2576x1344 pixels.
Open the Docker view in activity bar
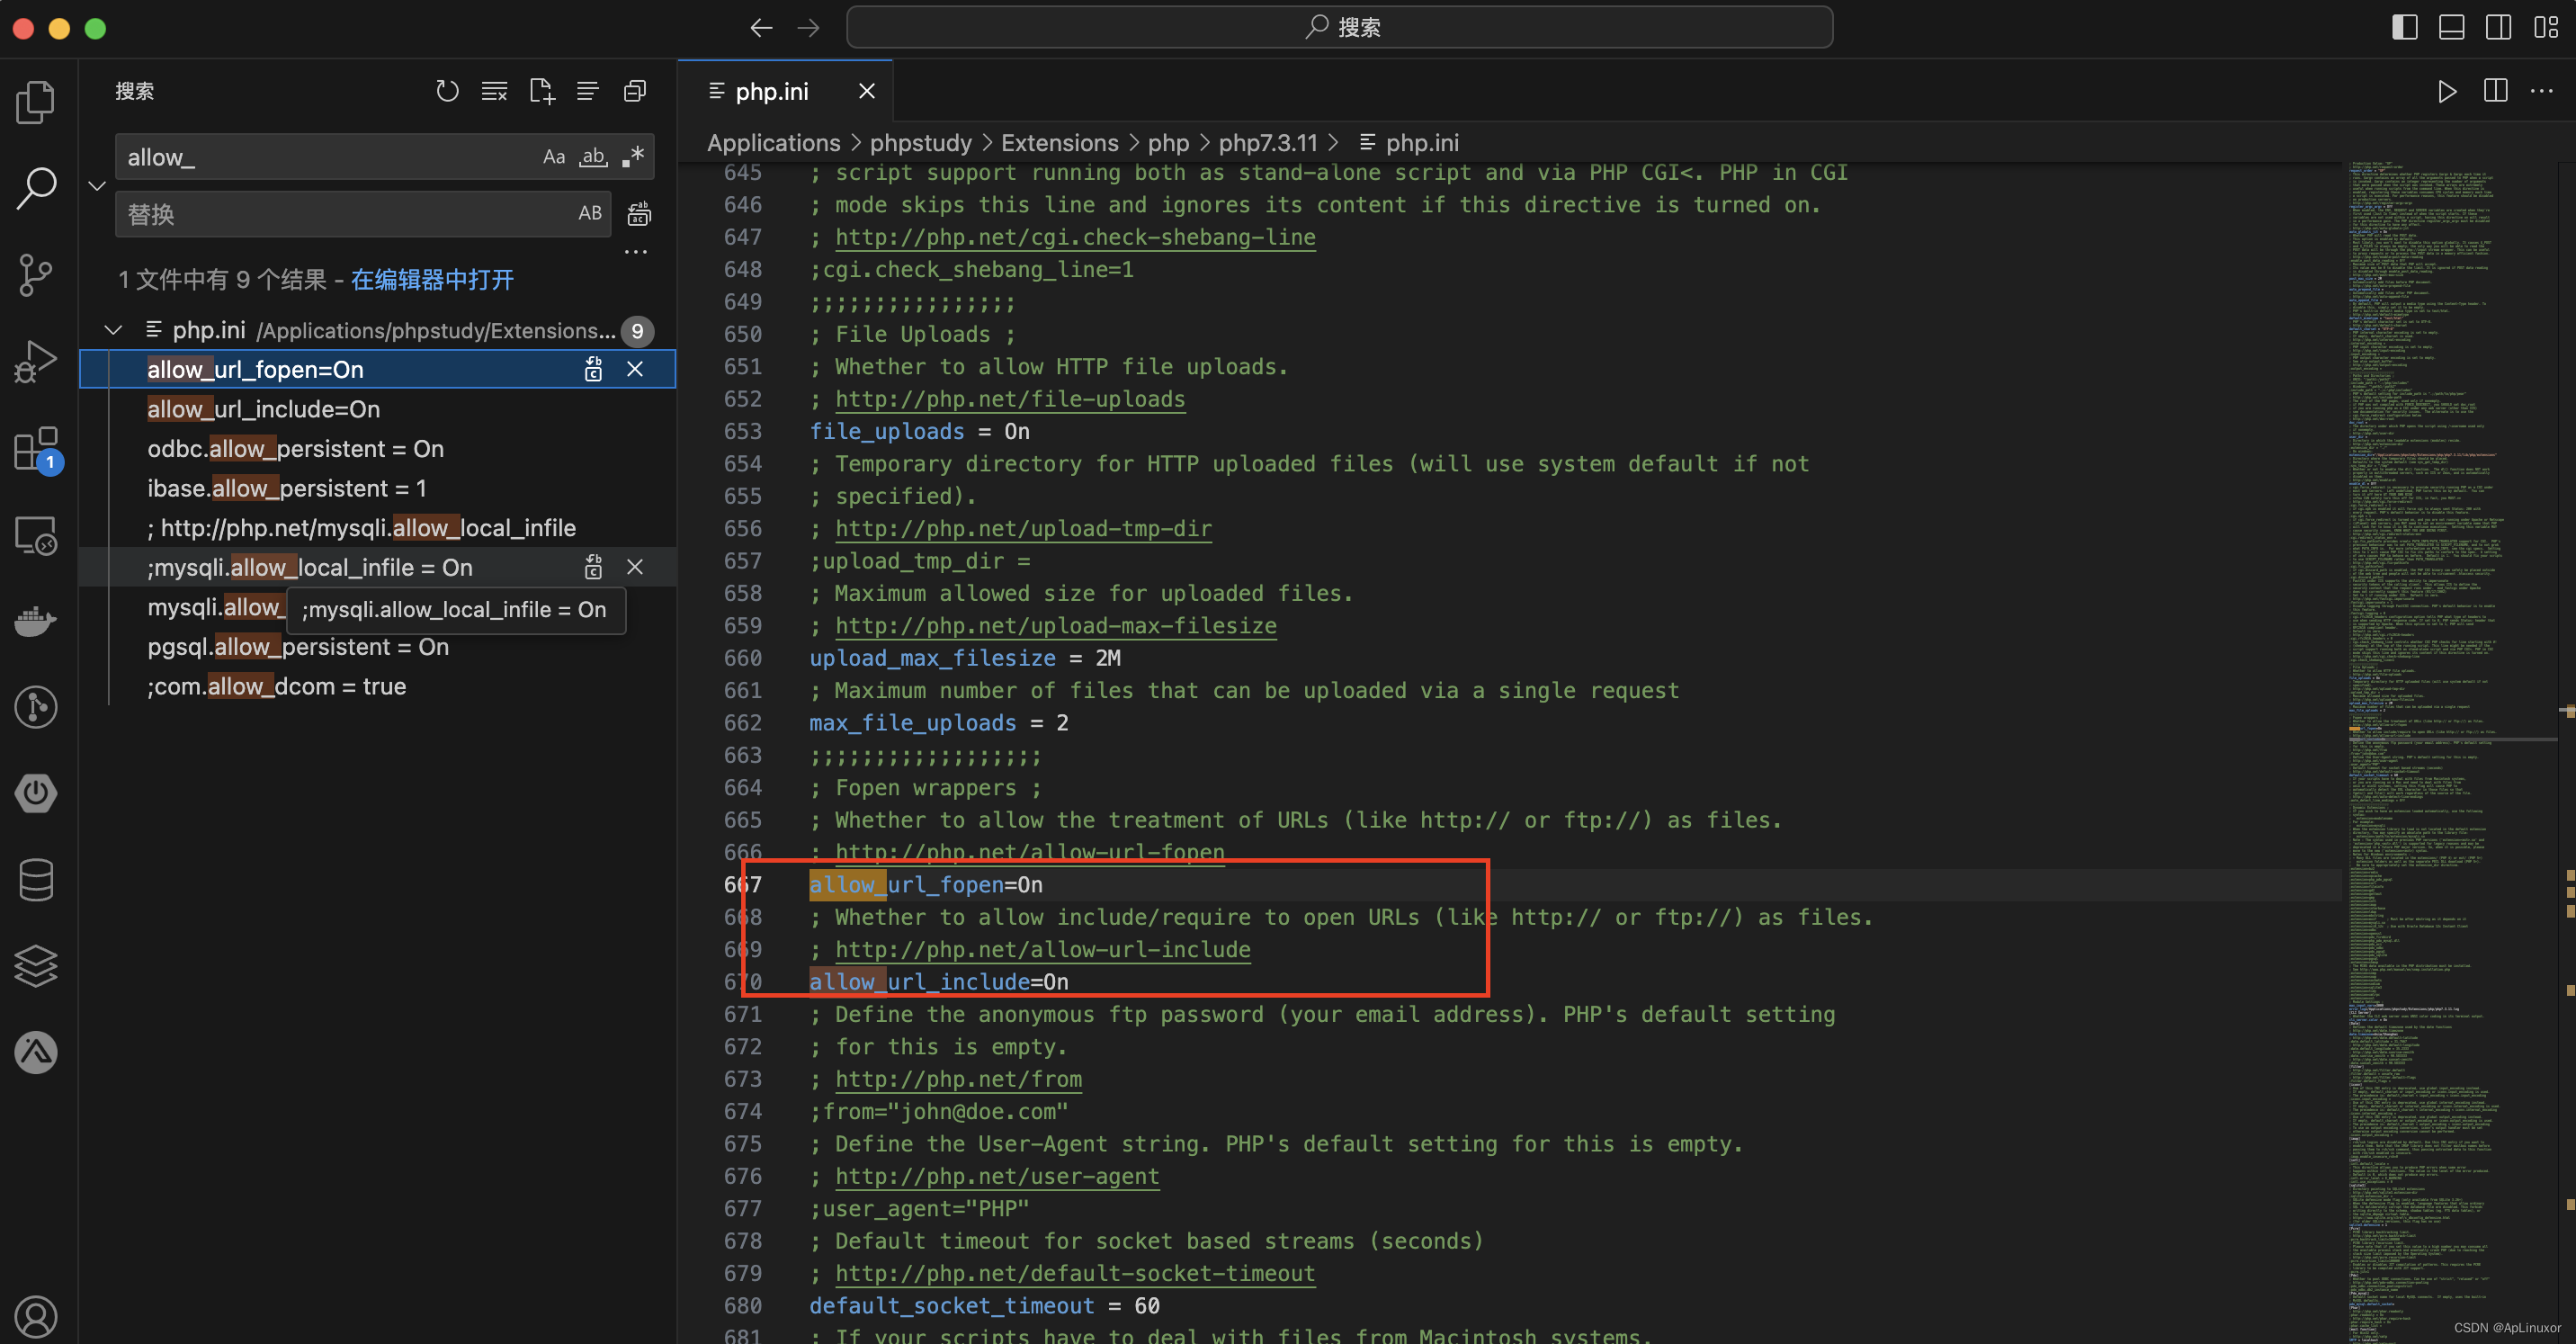tap(36, 621)
